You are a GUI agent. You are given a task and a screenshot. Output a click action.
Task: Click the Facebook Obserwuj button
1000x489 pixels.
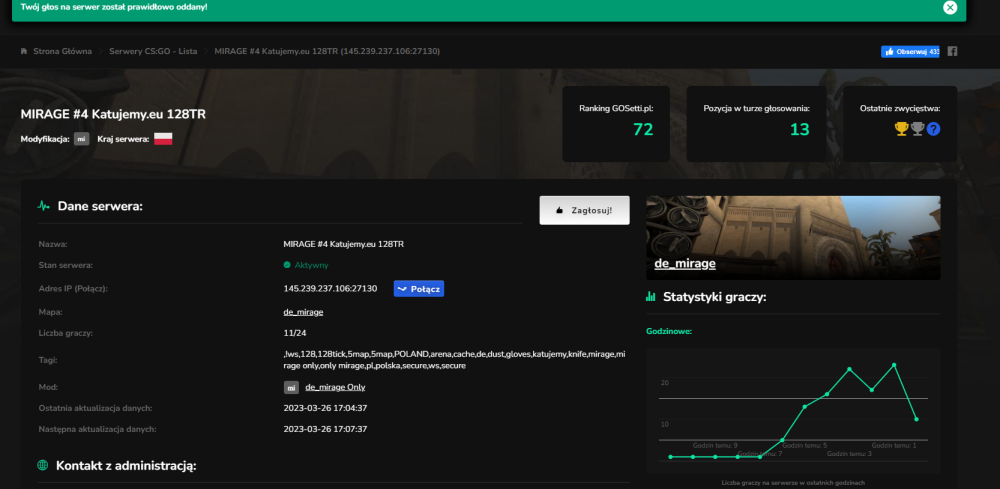pos(910,52)
